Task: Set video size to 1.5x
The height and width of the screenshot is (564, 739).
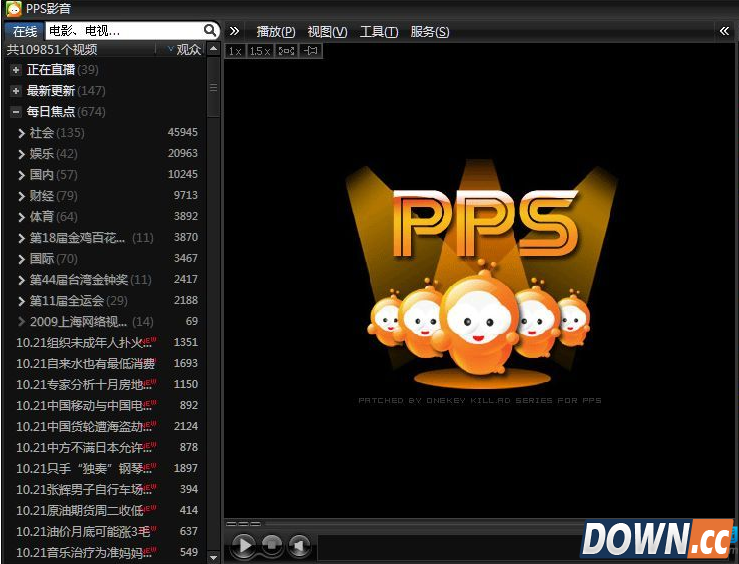Action: (x=260, y=50)
